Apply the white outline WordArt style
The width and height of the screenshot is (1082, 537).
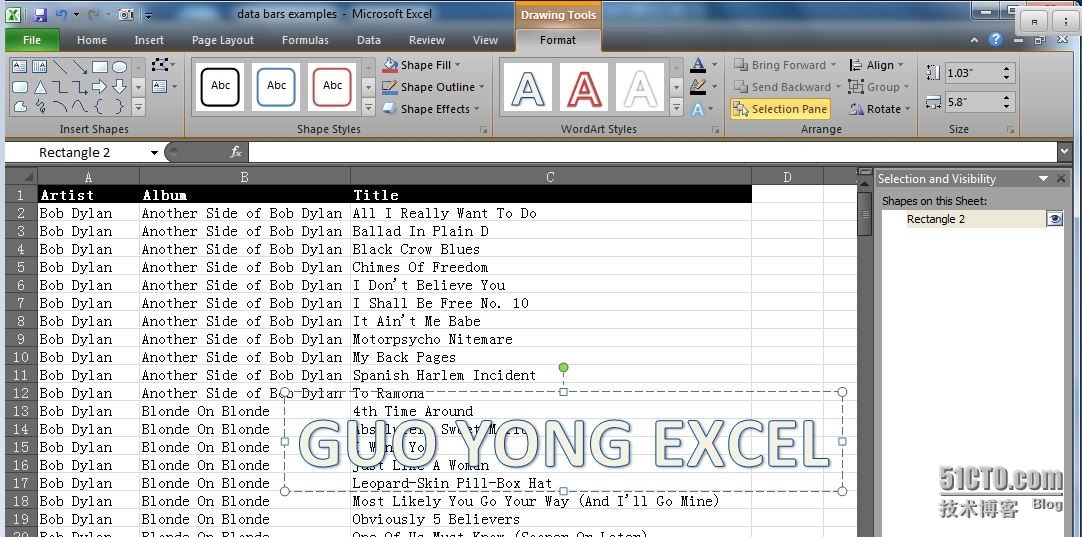pos(640,87)
